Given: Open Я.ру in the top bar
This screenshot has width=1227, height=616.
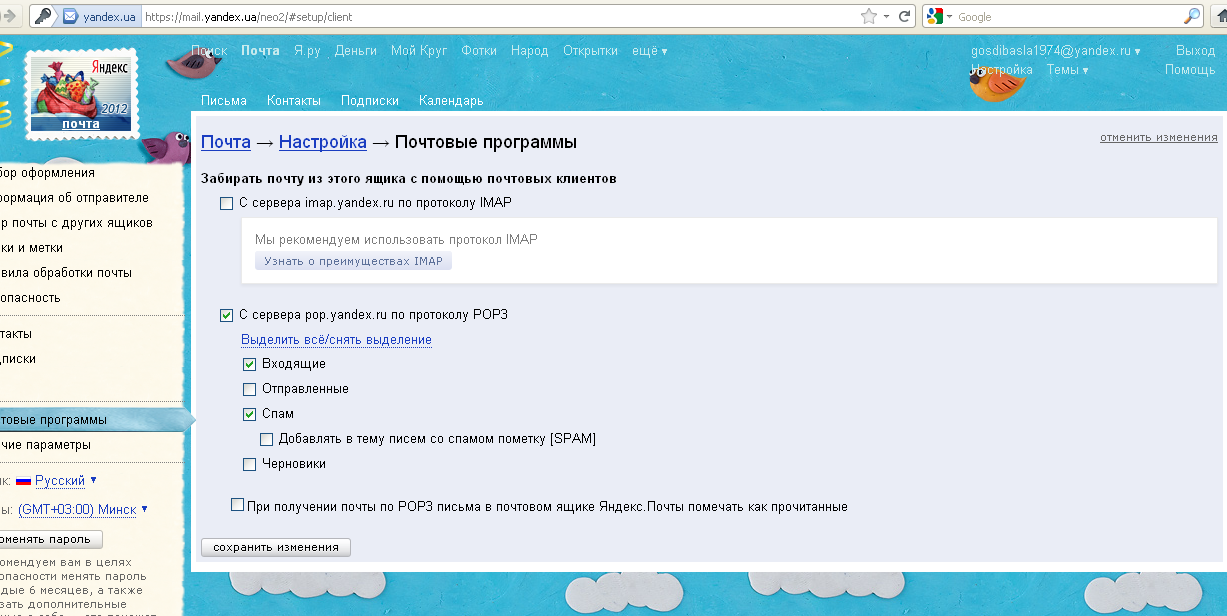Looking at the screenshot, I should pyautogui.click(x=307, y=51).
